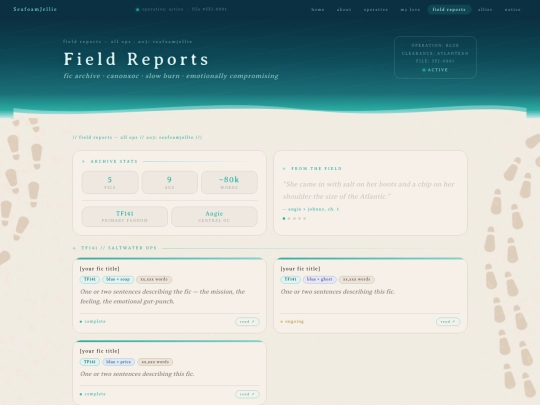Click the CLEARANCE: ATLANTEAN line
Viewport: 540px width, 405px height.
pos(435,53)
